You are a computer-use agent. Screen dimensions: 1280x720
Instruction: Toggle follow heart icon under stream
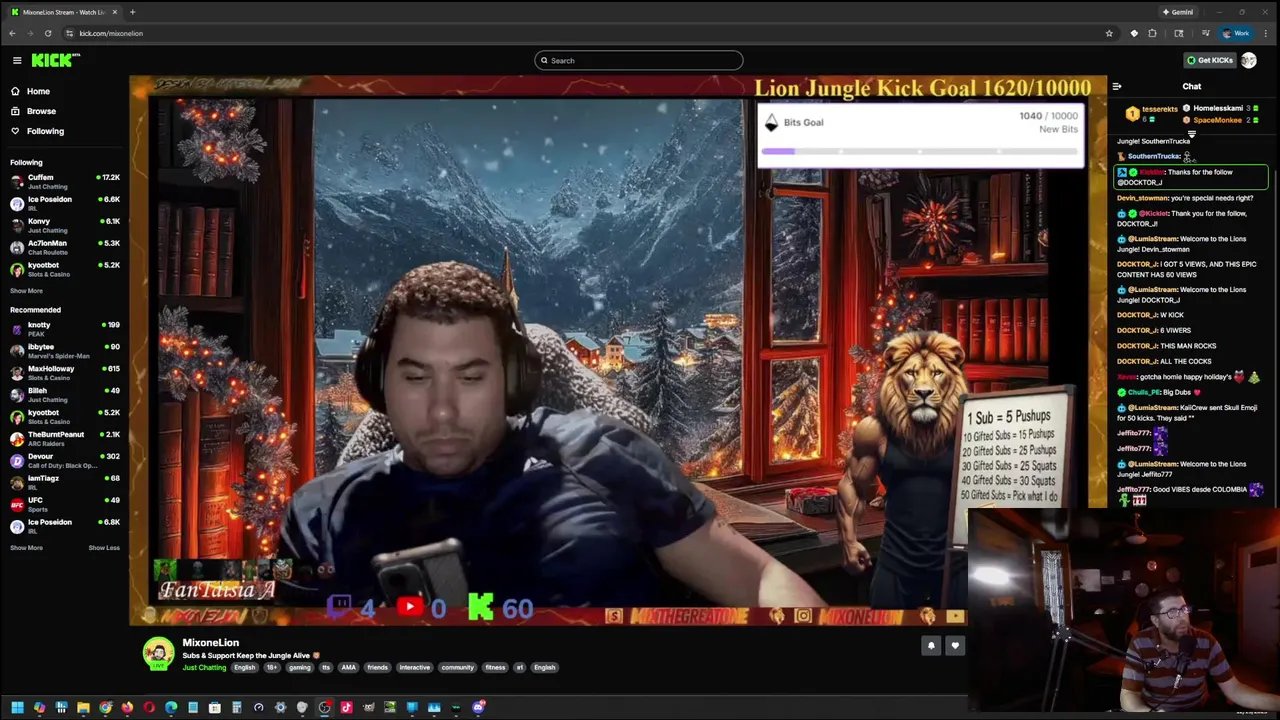coord(955,646)
